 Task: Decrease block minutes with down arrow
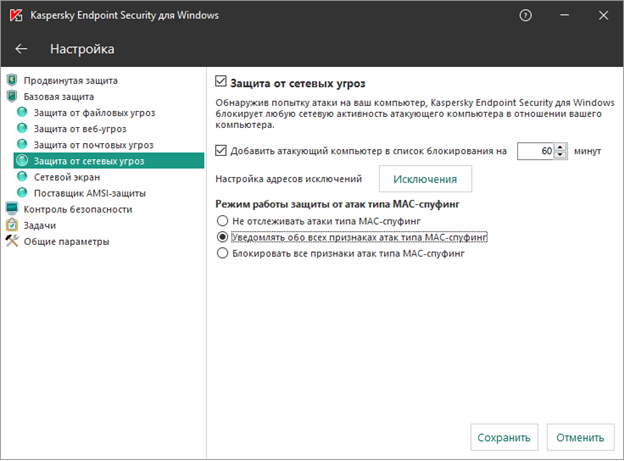[561, 155]
